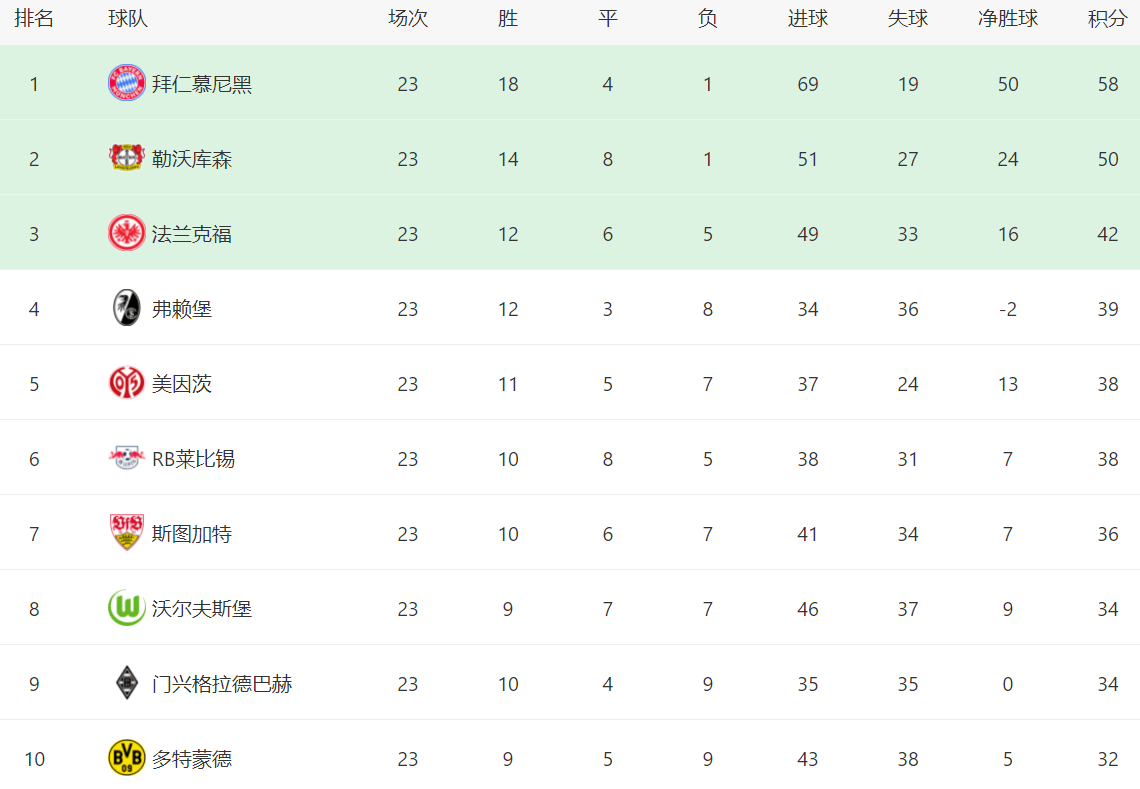This screenshot has width=1140, height=789.
Task: Click the 积分 column header
Action: (1107, 19)
